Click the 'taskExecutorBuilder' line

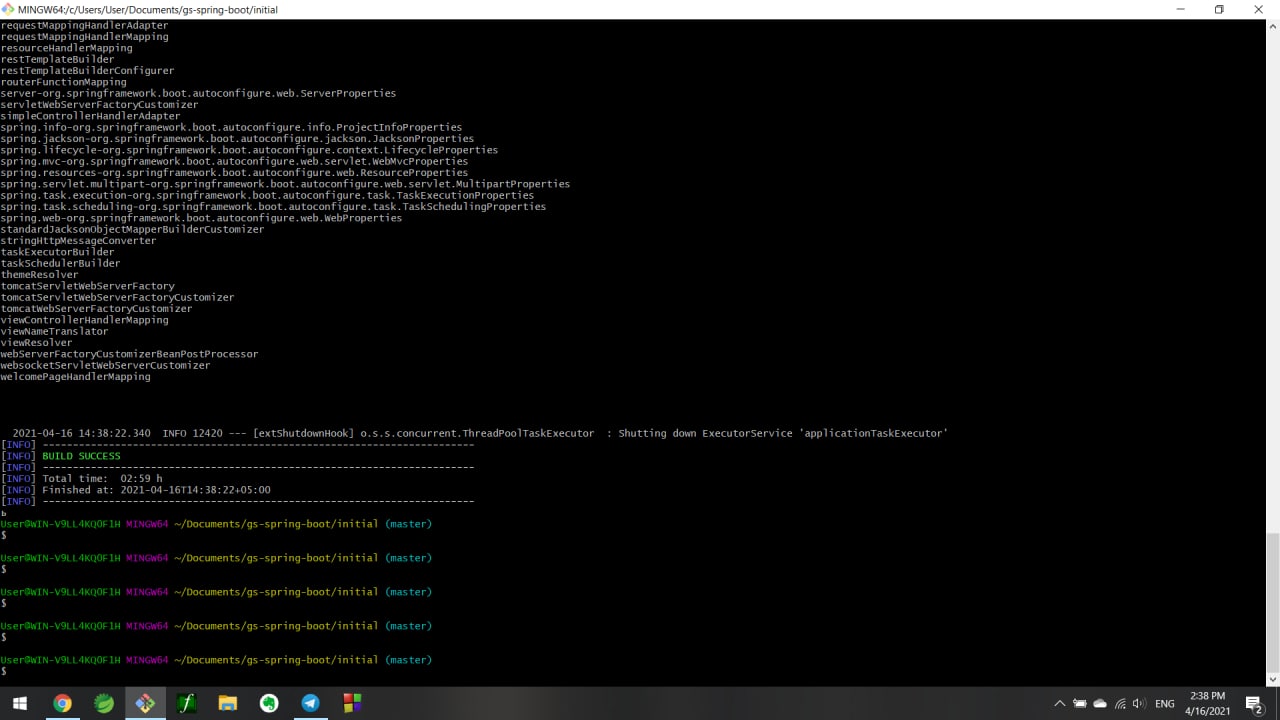(x=57, y=252)
